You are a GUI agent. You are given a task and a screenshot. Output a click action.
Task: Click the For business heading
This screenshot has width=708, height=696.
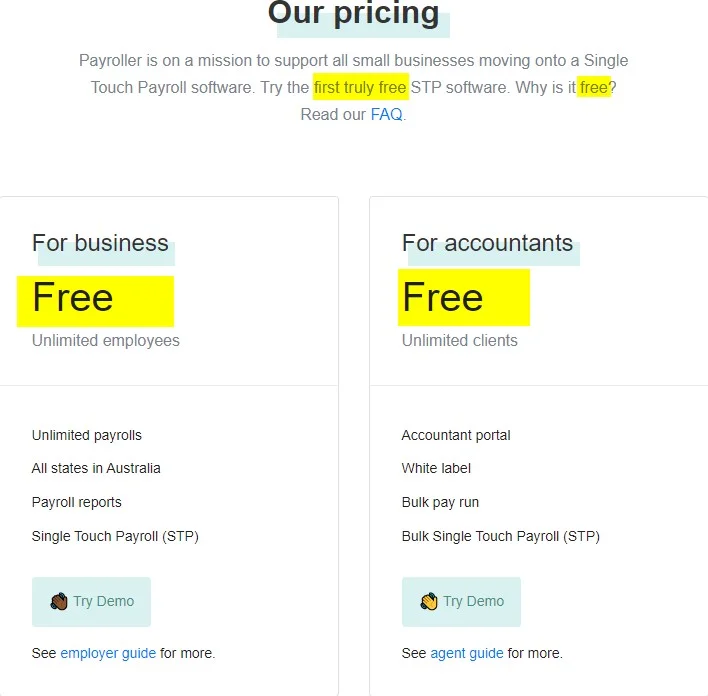pos(100,243)
